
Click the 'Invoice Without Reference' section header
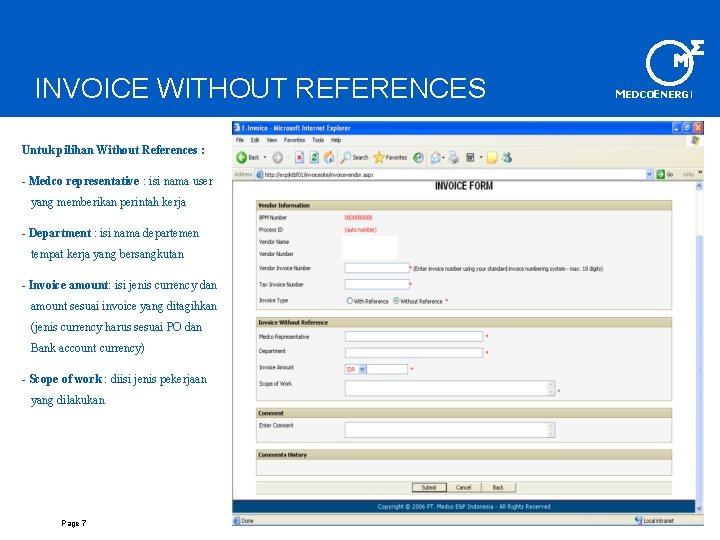(464, 322)
